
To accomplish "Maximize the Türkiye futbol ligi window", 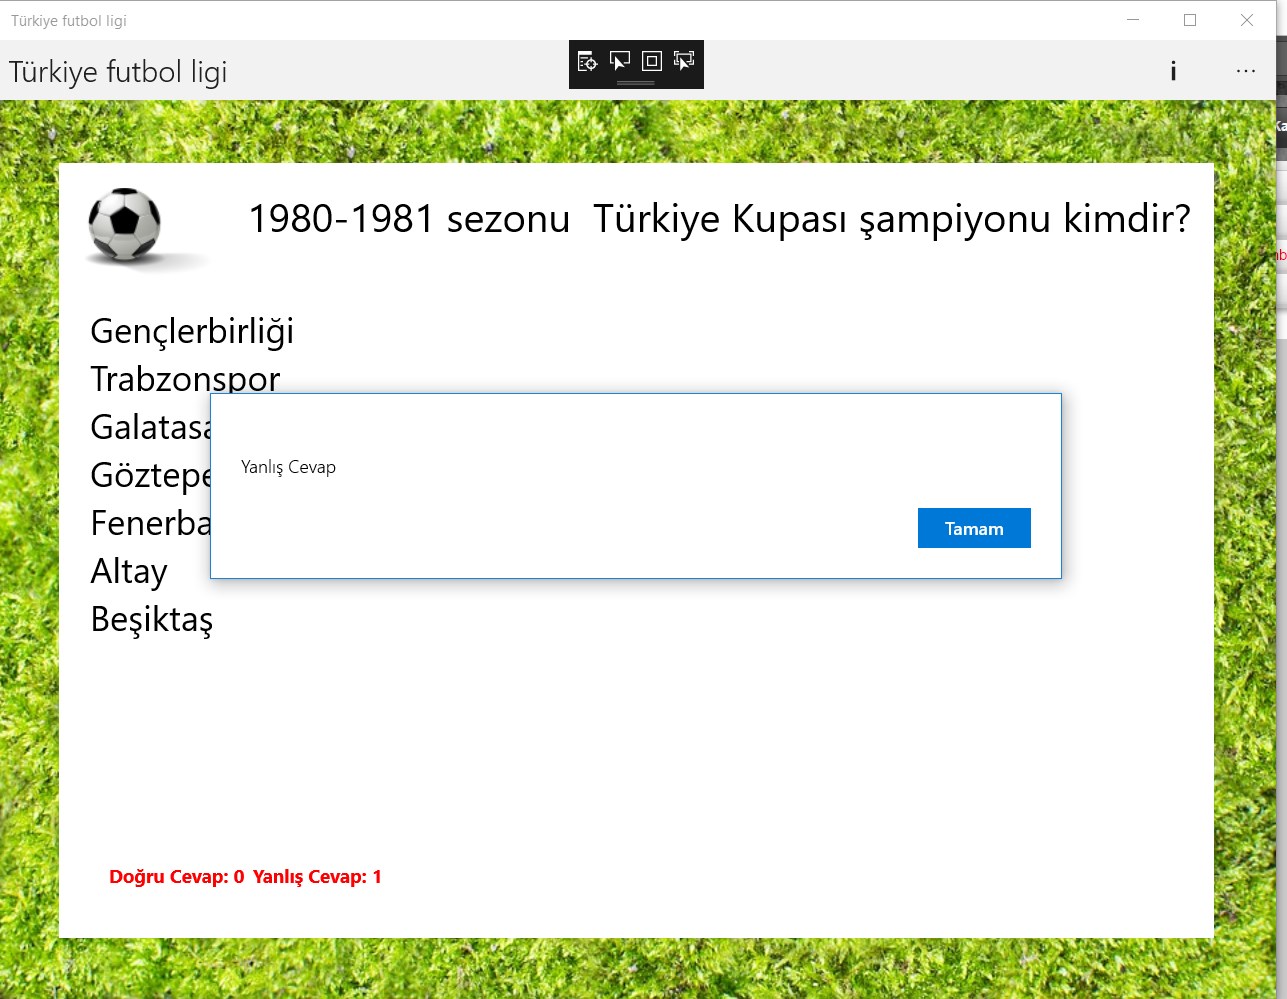I will pos(1190,20).
